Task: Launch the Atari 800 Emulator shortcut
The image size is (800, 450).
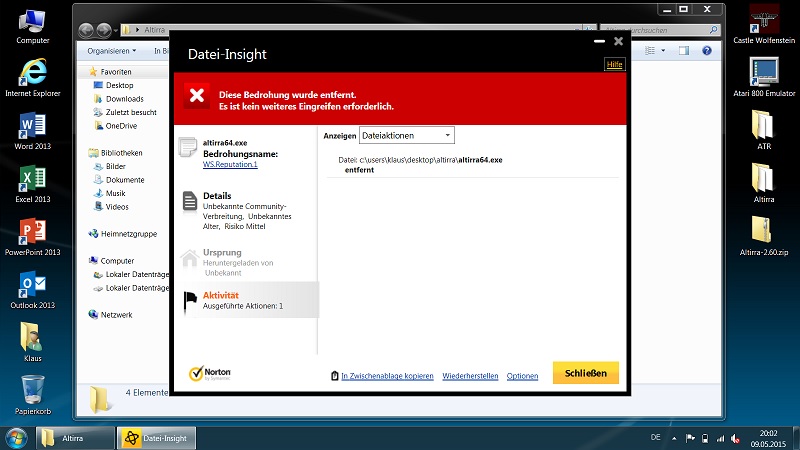Action: pyautogui.click(x=764, y=78)
